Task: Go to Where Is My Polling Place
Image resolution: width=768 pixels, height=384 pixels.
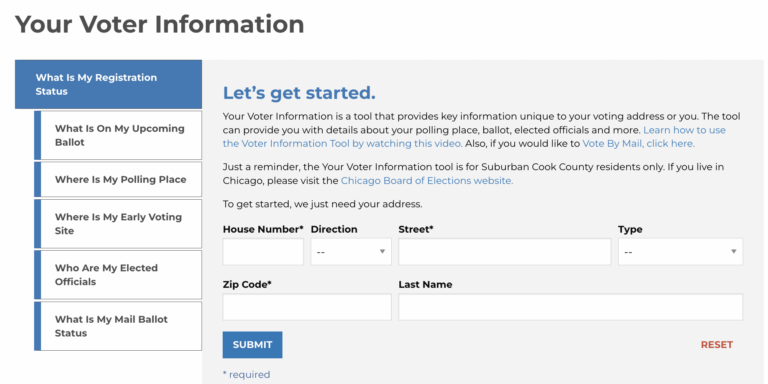Action: pyautogui.click(x=118, y=179)
